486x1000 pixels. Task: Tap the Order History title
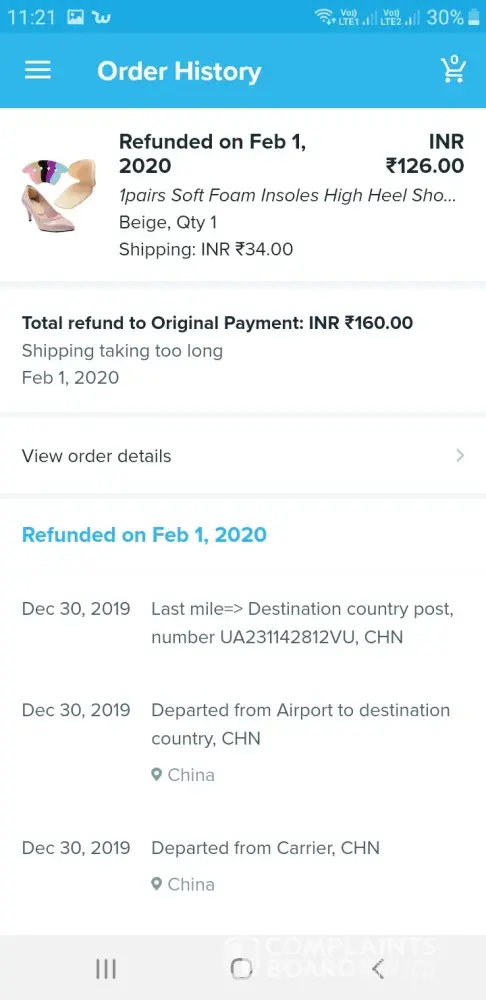click(x=179, y=71)
